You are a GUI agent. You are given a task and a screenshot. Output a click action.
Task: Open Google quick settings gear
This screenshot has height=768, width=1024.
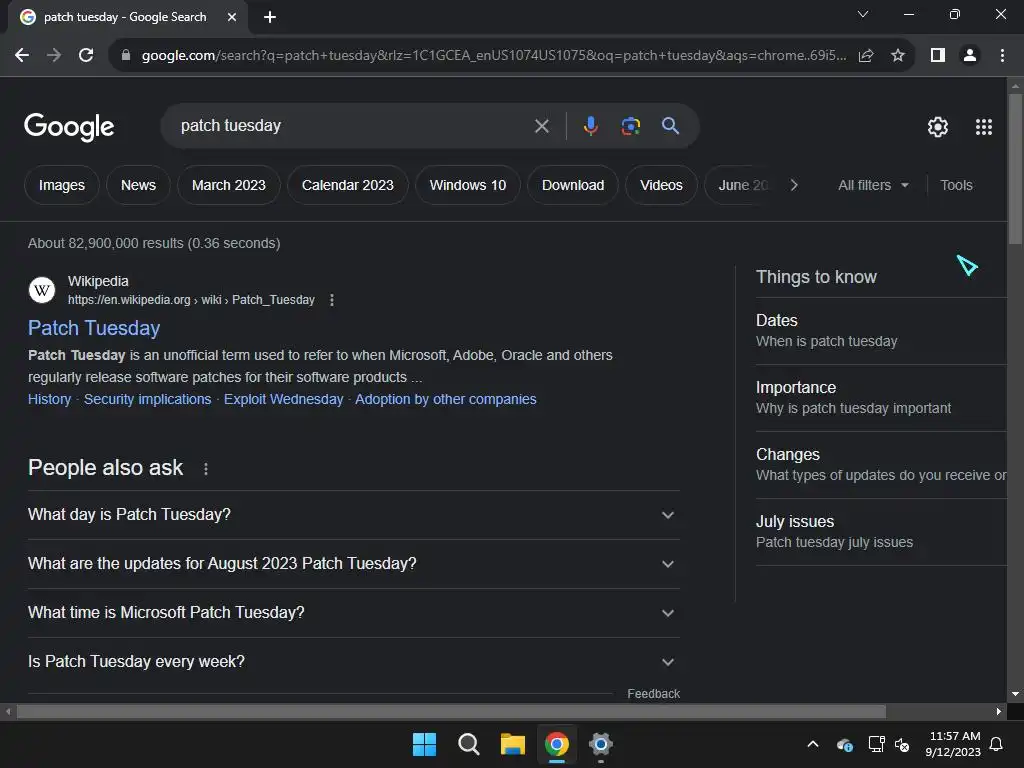(x=938, y=127)
